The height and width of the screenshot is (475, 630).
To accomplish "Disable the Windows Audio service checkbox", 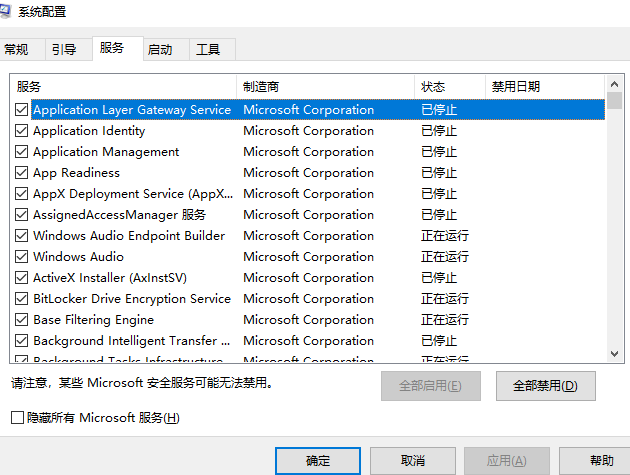I will [x=22, y=257].
